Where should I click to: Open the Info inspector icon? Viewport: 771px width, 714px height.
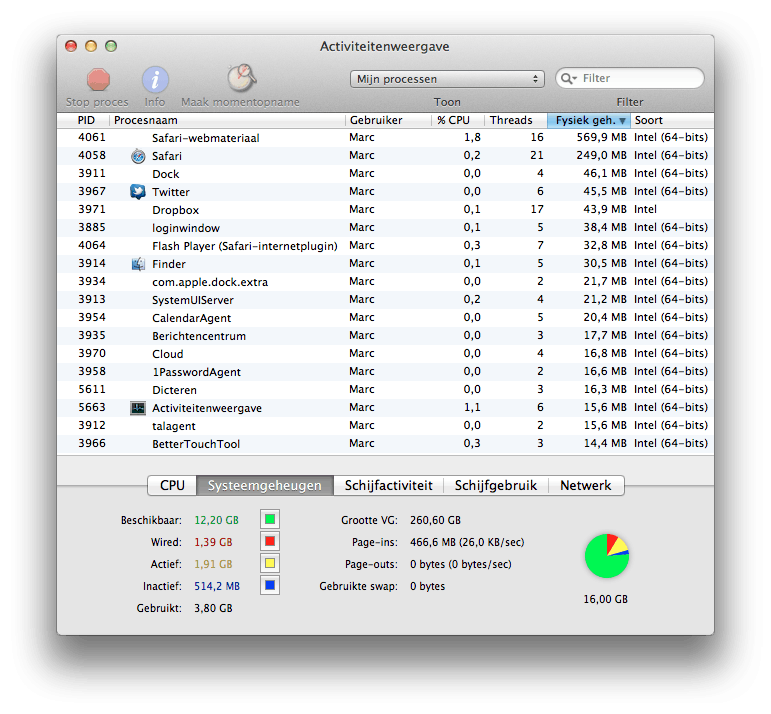coord(155,80)
